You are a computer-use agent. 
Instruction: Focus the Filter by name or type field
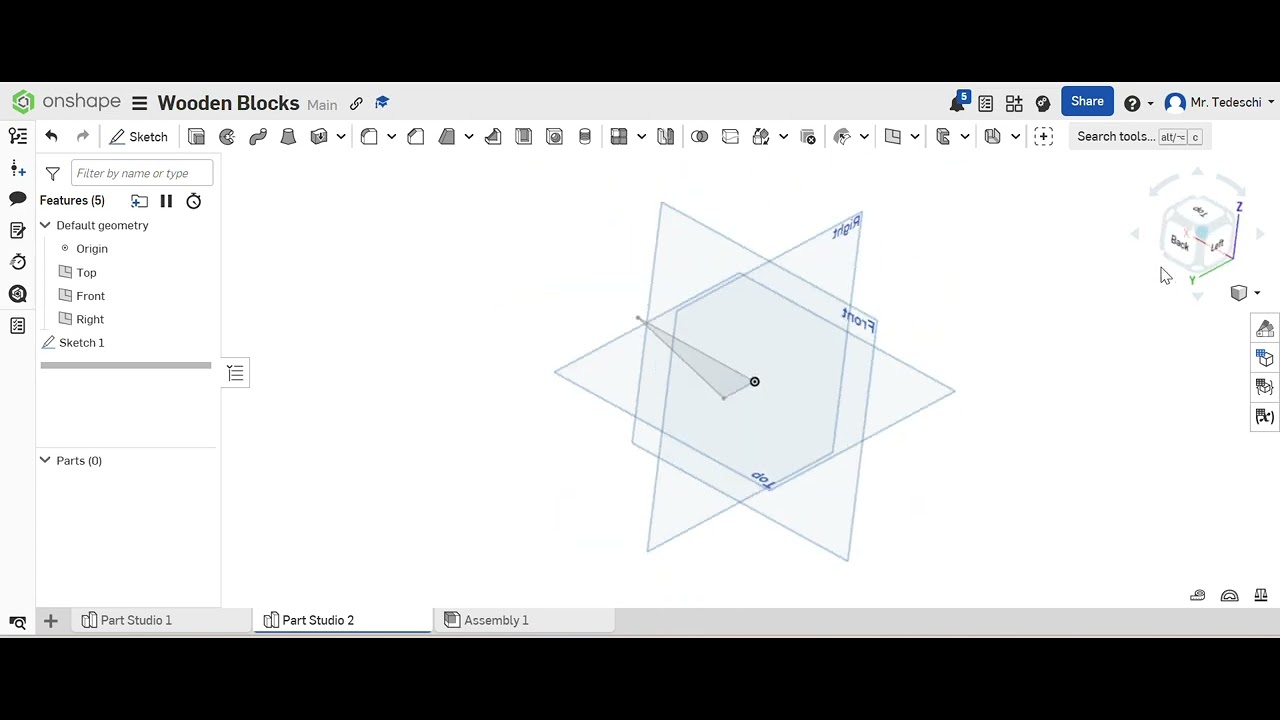[142, 173]
